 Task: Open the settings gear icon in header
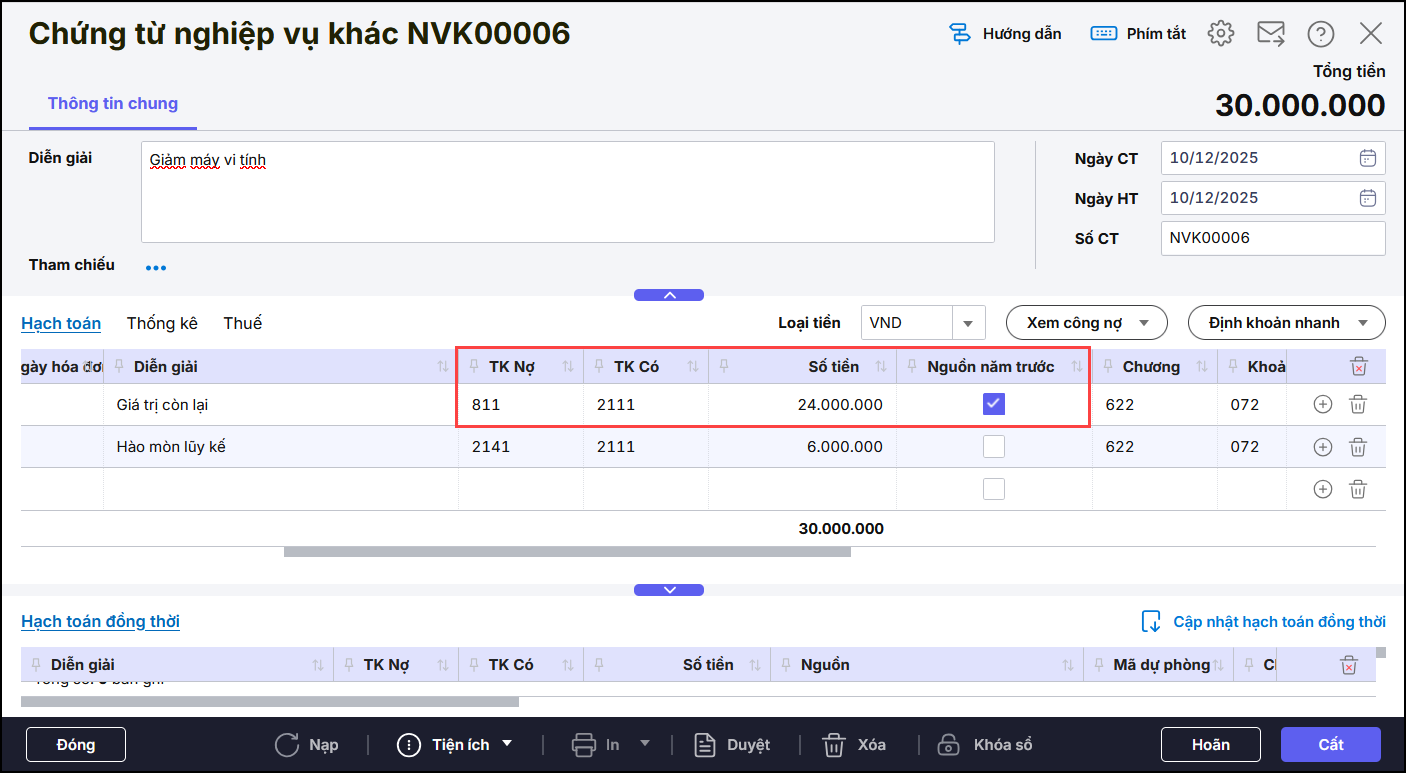point(1220,33)
